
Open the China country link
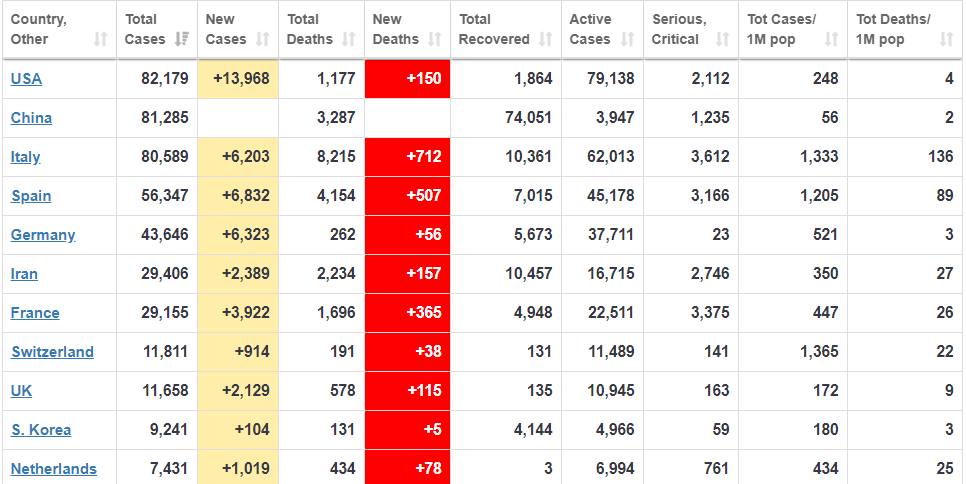pyautogui.click(x=31, y=118)
